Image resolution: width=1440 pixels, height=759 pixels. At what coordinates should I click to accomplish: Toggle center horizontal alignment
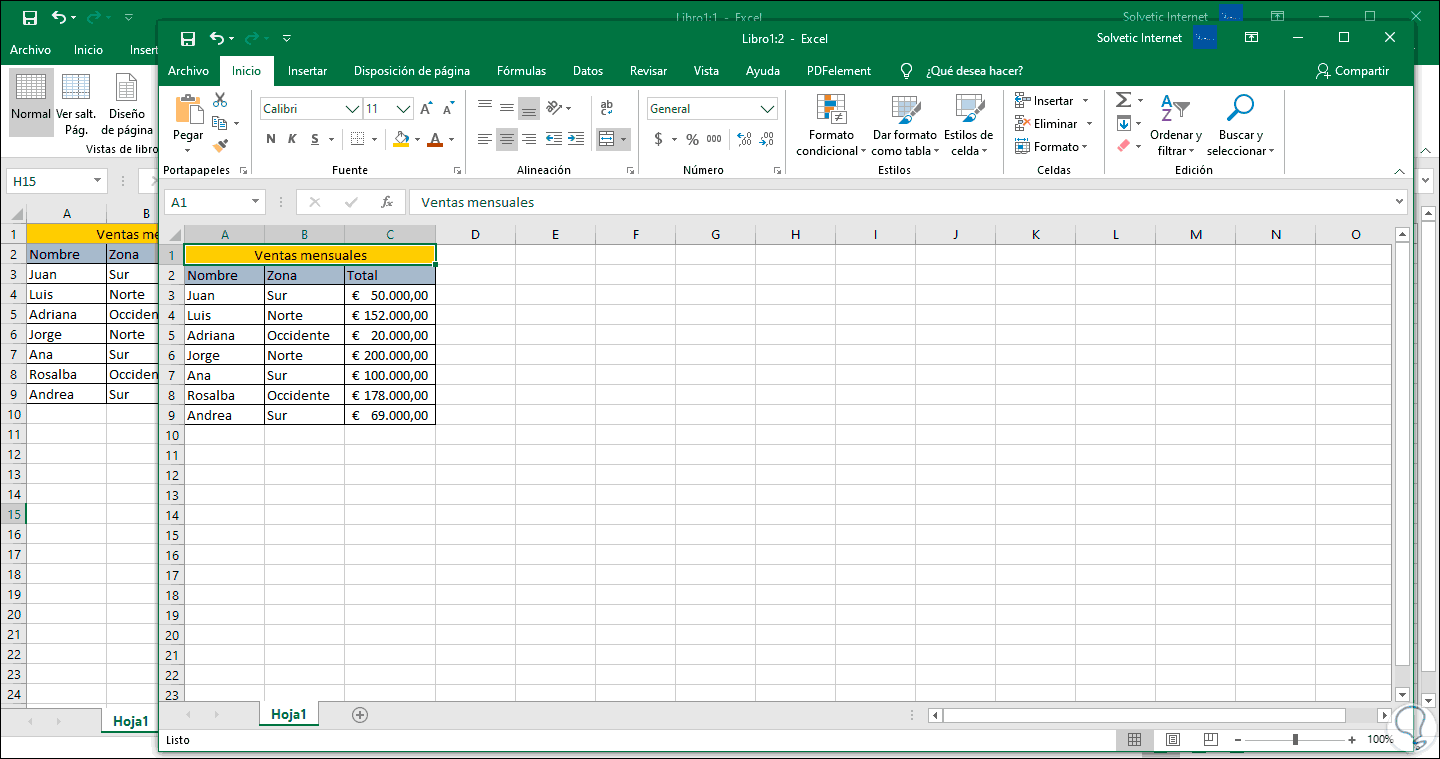click(x=507, y=139)
